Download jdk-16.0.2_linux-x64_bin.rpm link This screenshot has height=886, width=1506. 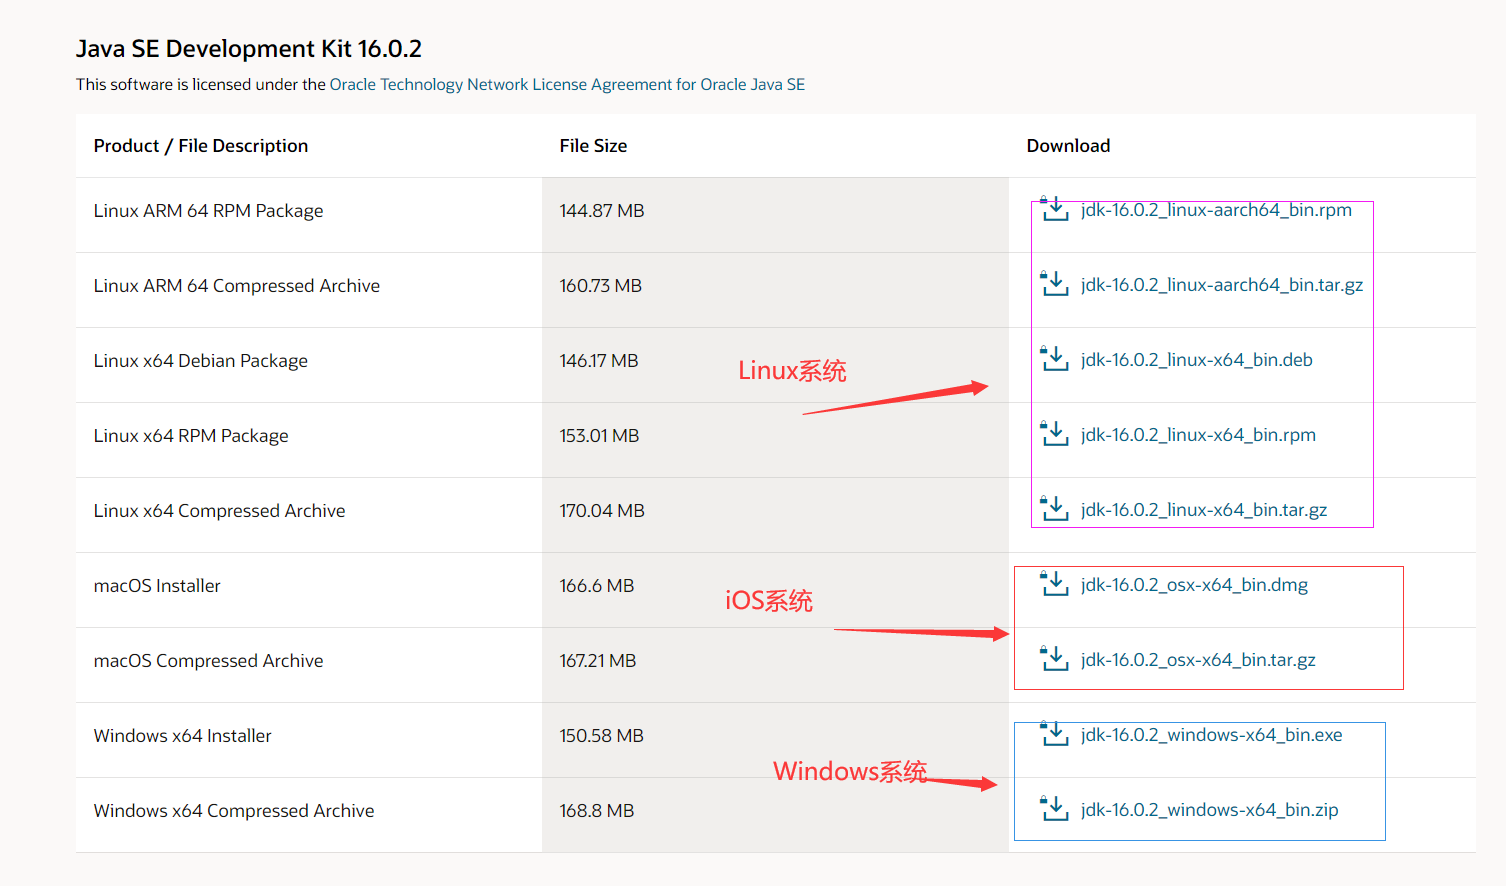pyautogui.click(x=1198, y=435)
